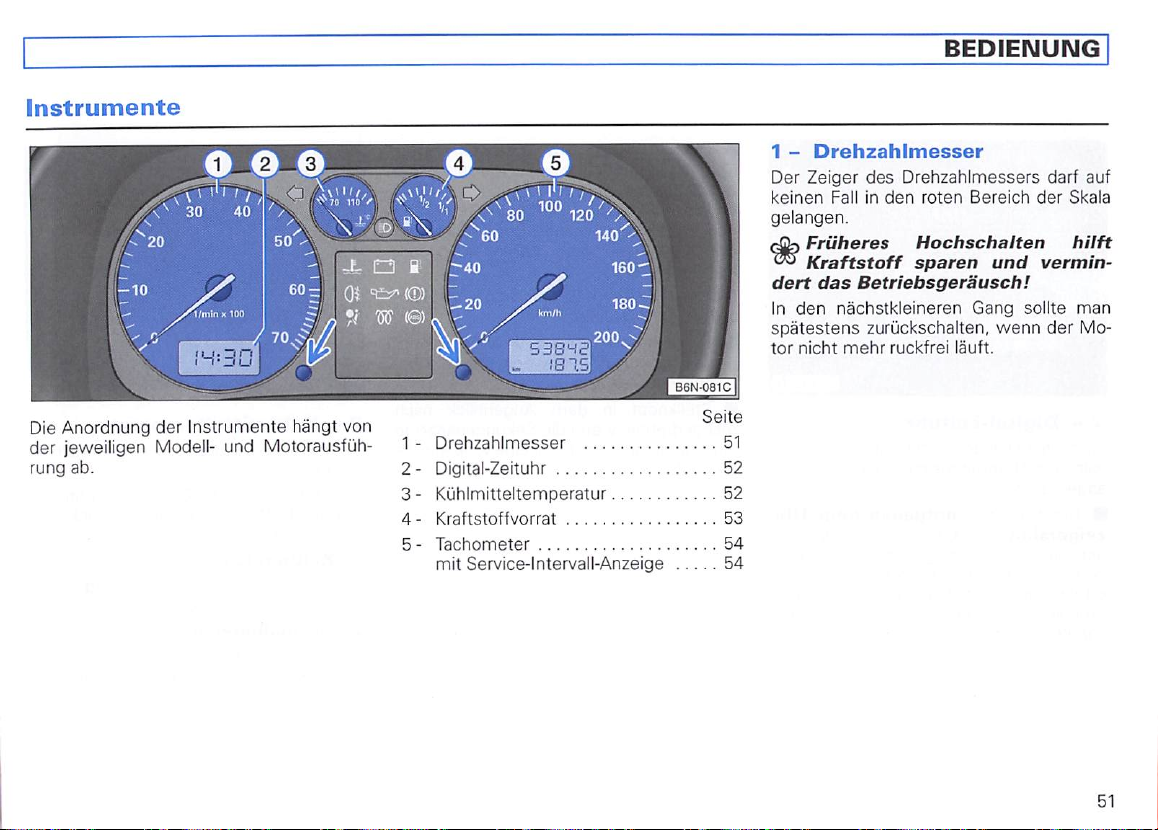Click the 30 mark on the tachometer
The width and height of the screenshot is (1158, 830).
[194, 213]
